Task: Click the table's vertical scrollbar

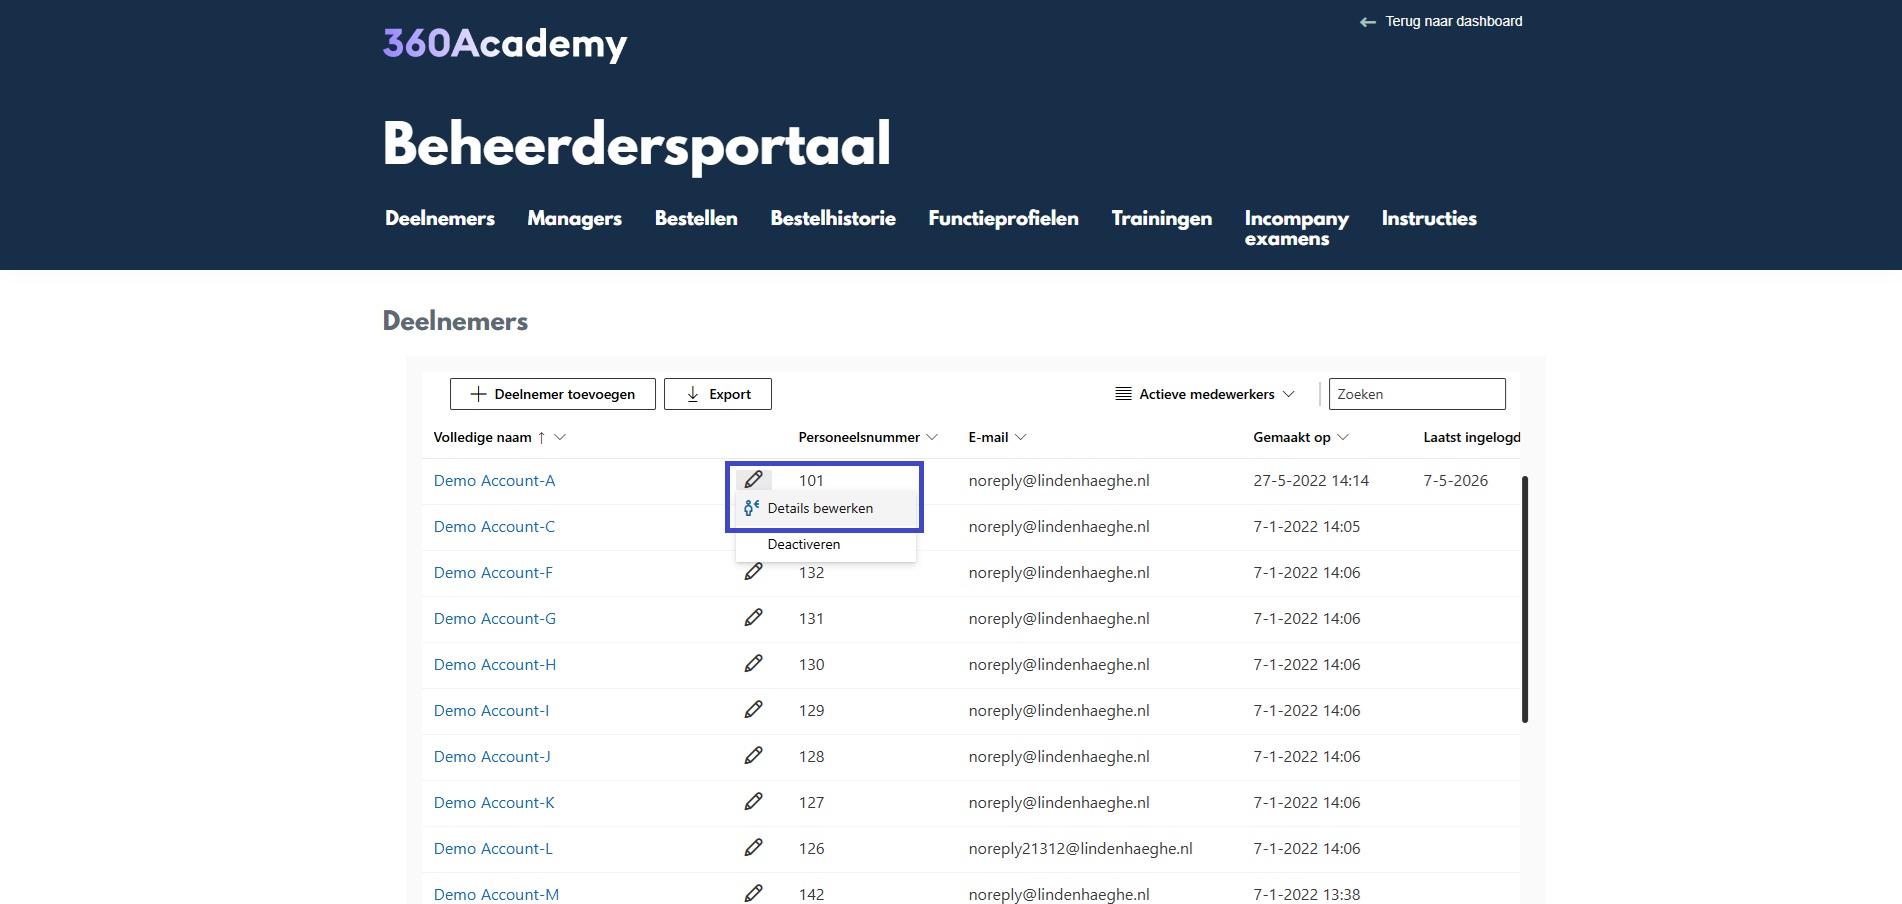Action: pyautogui.click(x=1525, y=599)
